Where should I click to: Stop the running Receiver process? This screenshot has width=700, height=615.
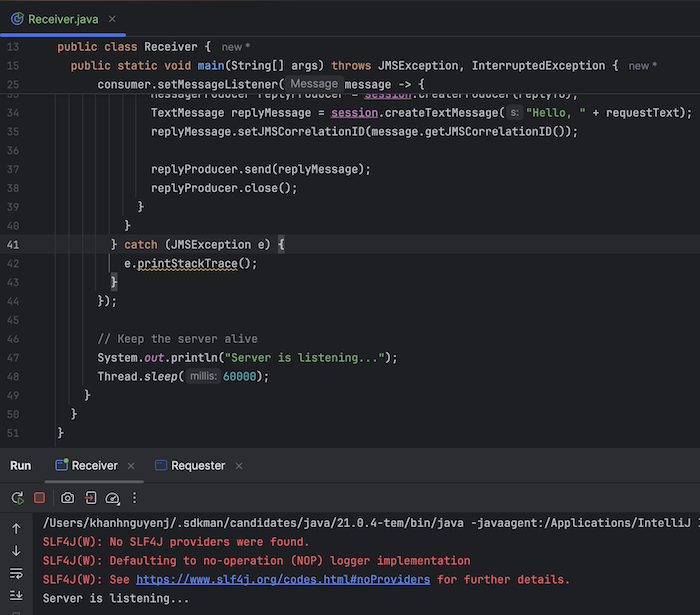coord(39,498)
